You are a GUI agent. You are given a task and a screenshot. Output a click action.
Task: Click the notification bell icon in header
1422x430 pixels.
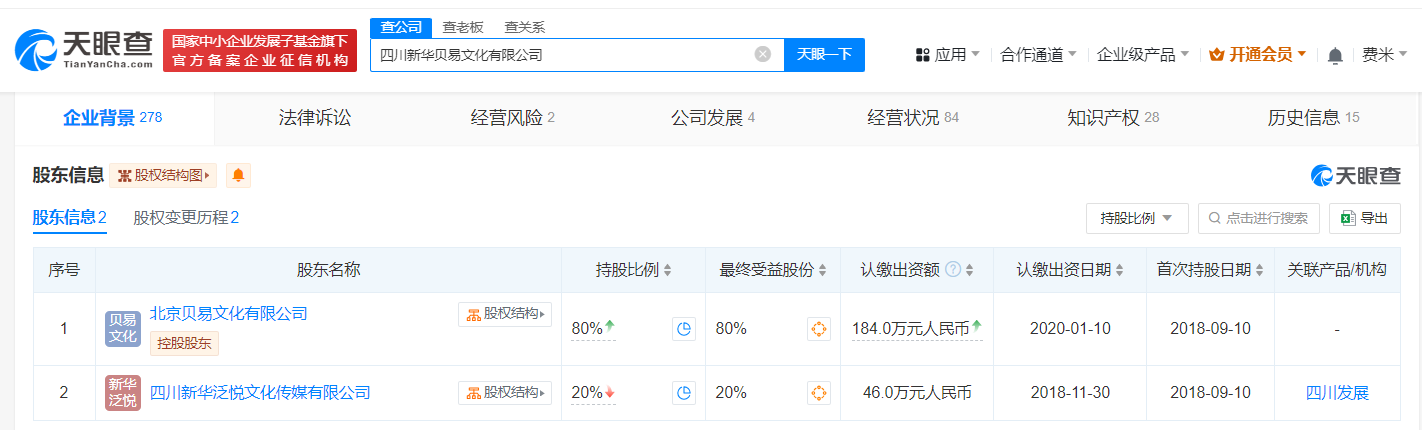coord(1335,56)
